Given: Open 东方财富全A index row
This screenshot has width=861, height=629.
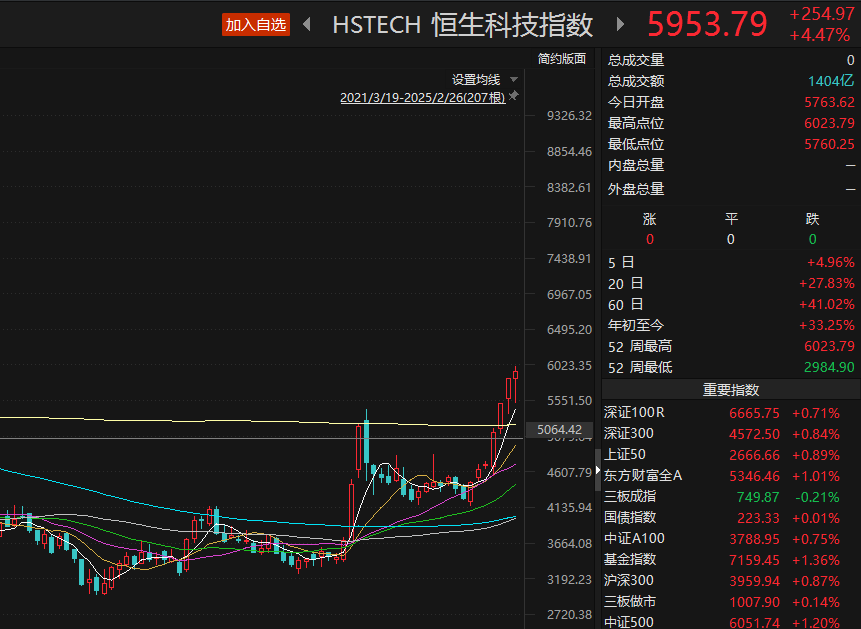Looking at the screenshot, I should pos(643,476).
